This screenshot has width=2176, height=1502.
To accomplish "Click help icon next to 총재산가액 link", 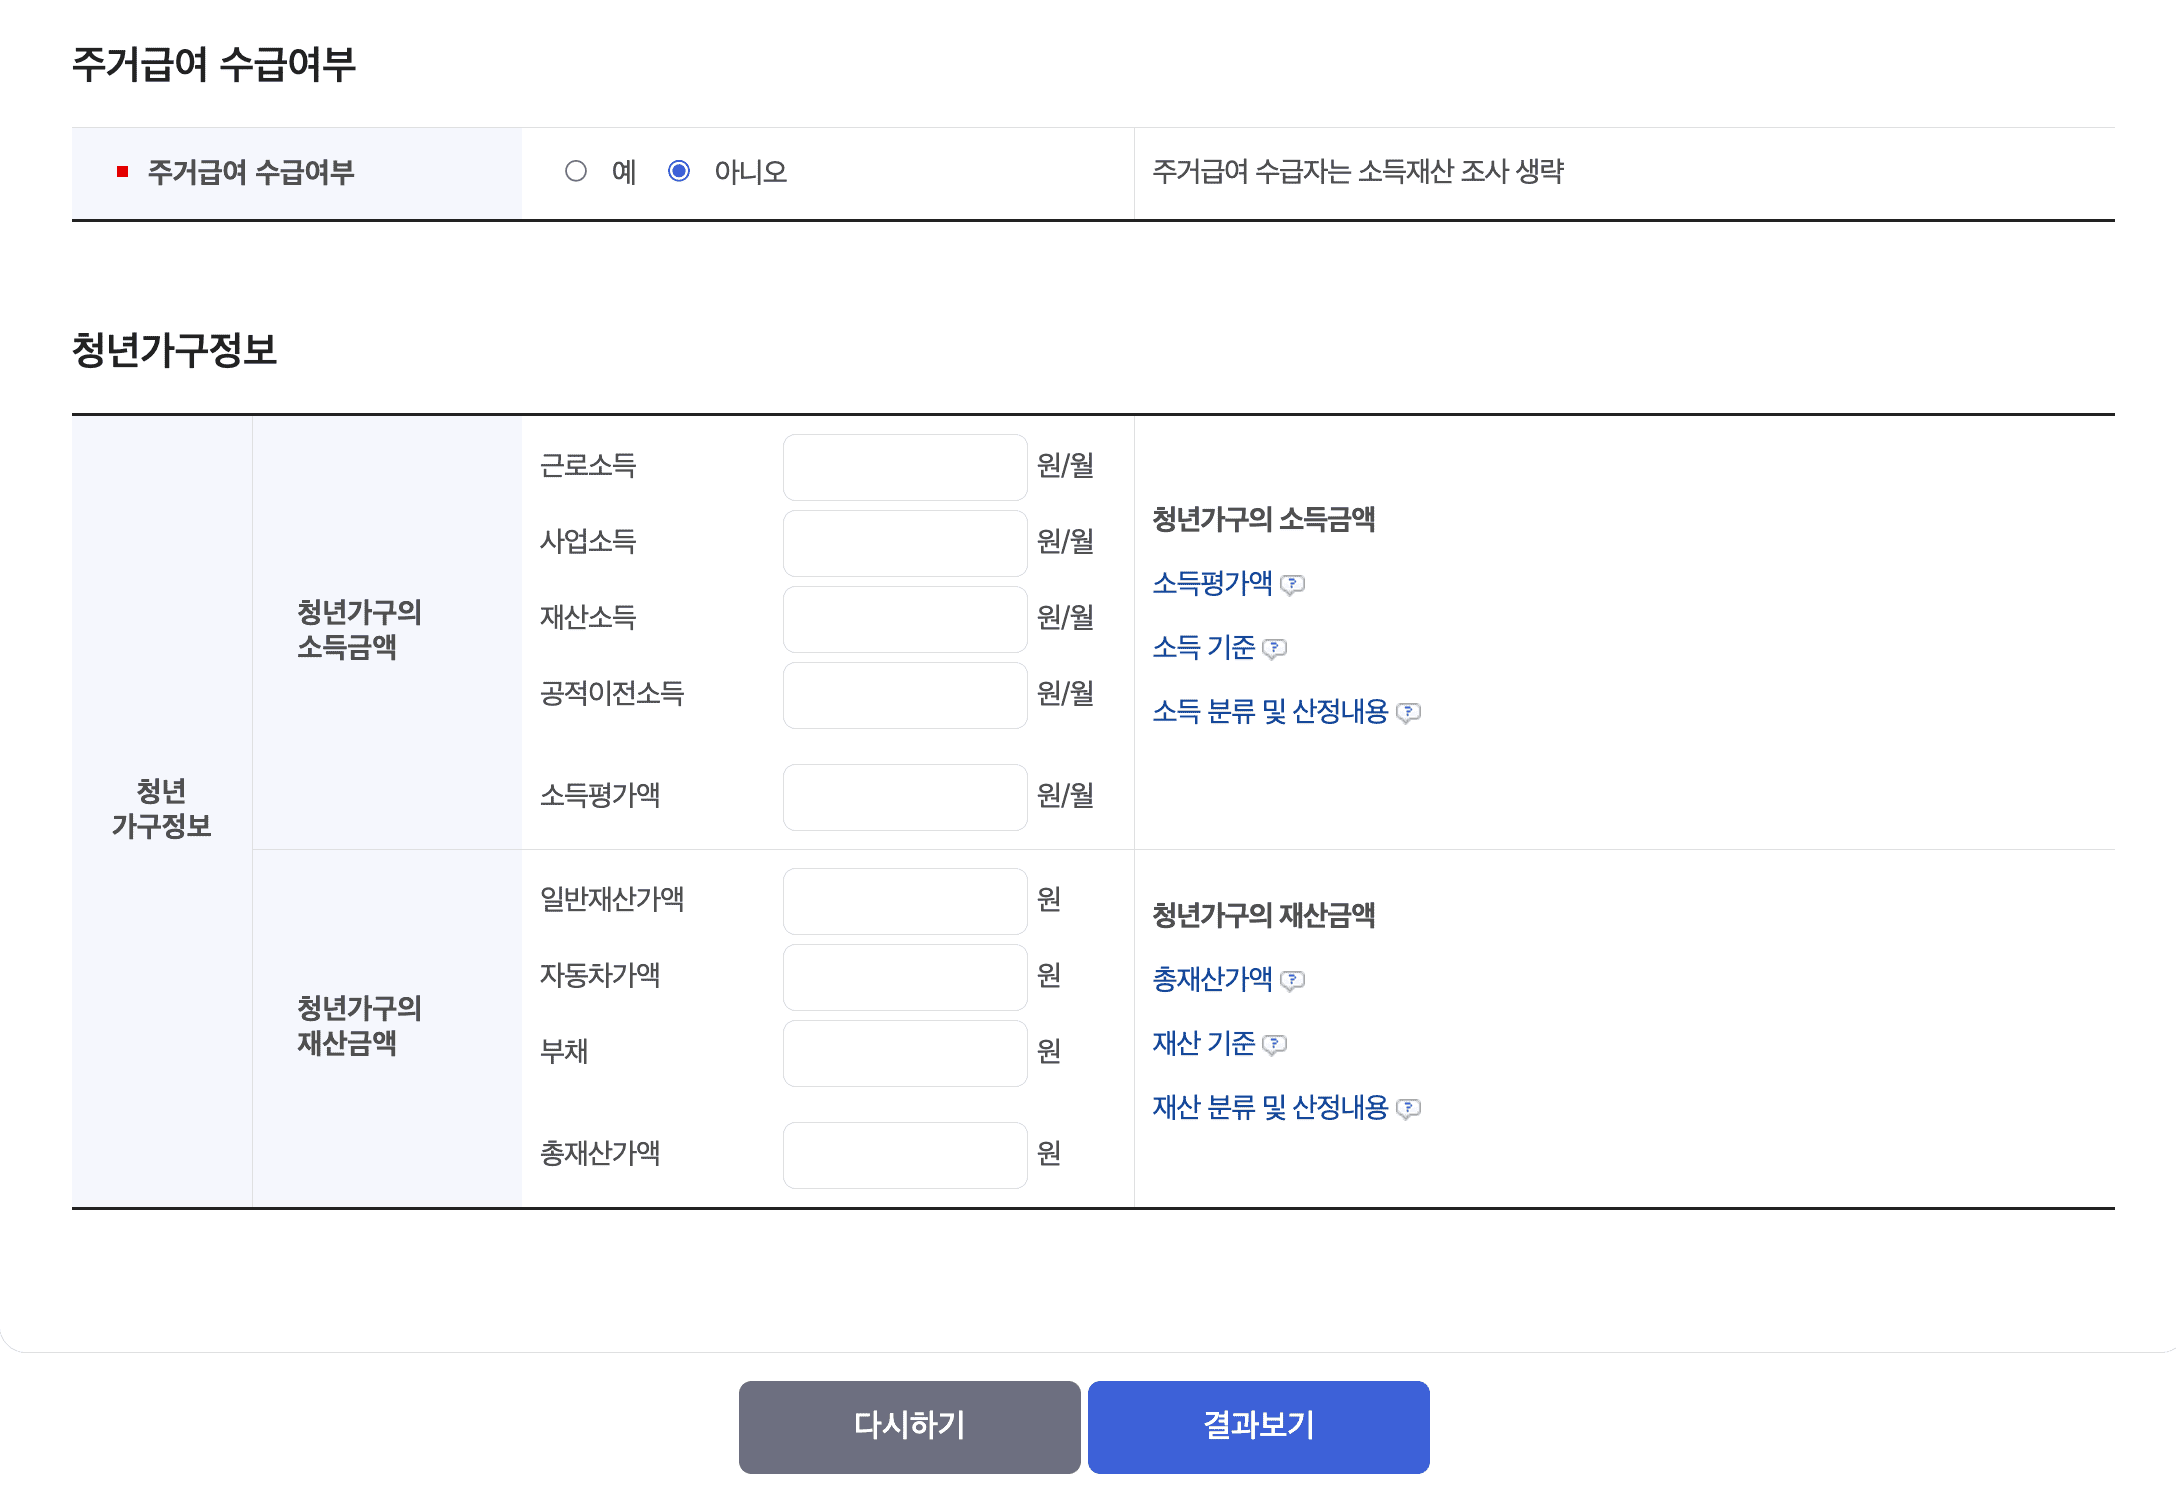I will click(x=1292, y=980).
